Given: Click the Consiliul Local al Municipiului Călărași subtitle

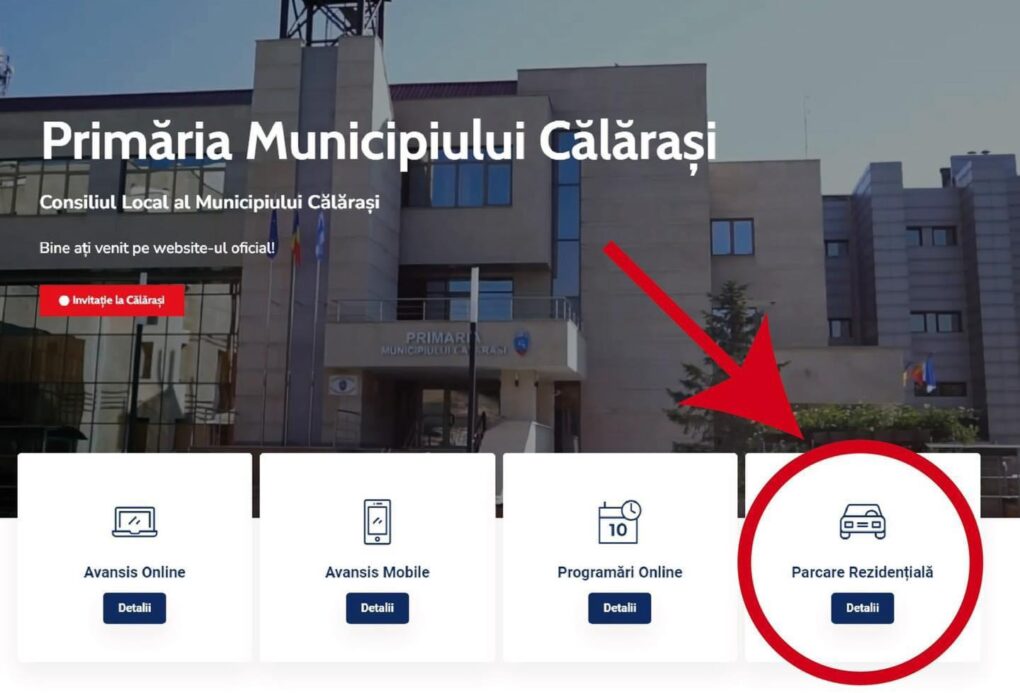Looking at the screenshot, I should tap(209, 202).
